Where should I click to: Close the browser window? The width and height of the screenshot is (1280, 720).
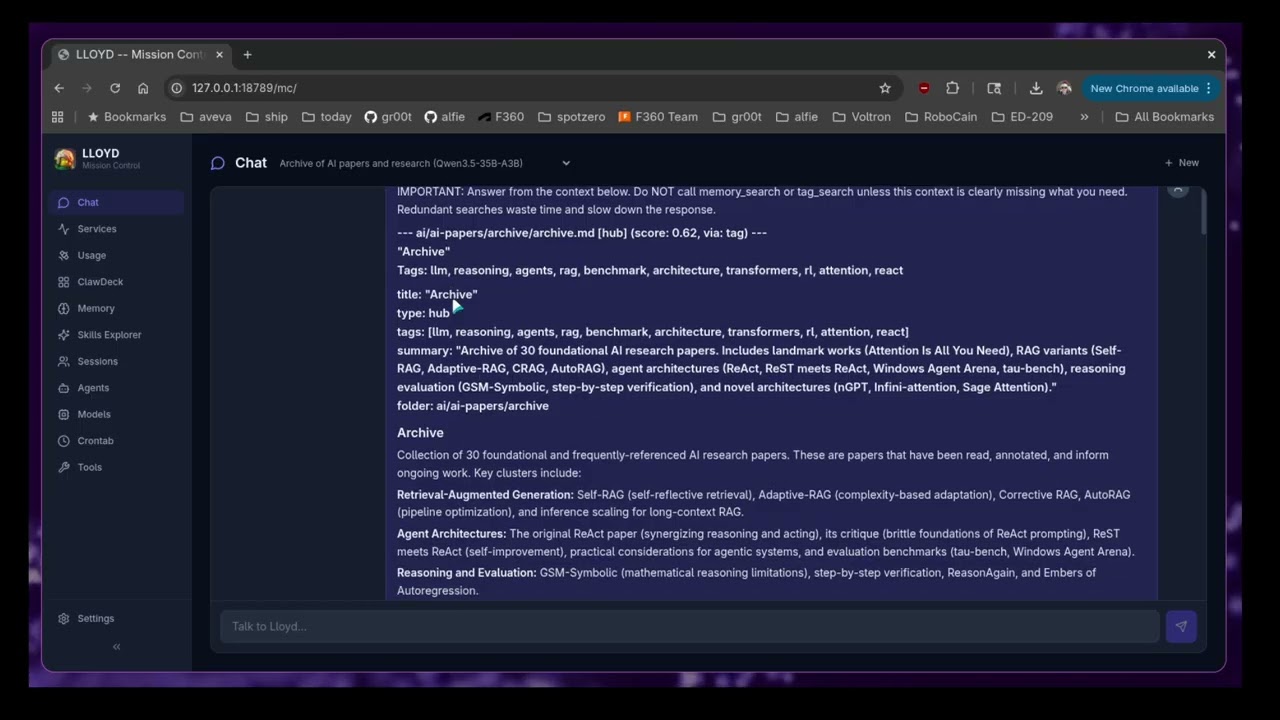(x=1211, y=54)
